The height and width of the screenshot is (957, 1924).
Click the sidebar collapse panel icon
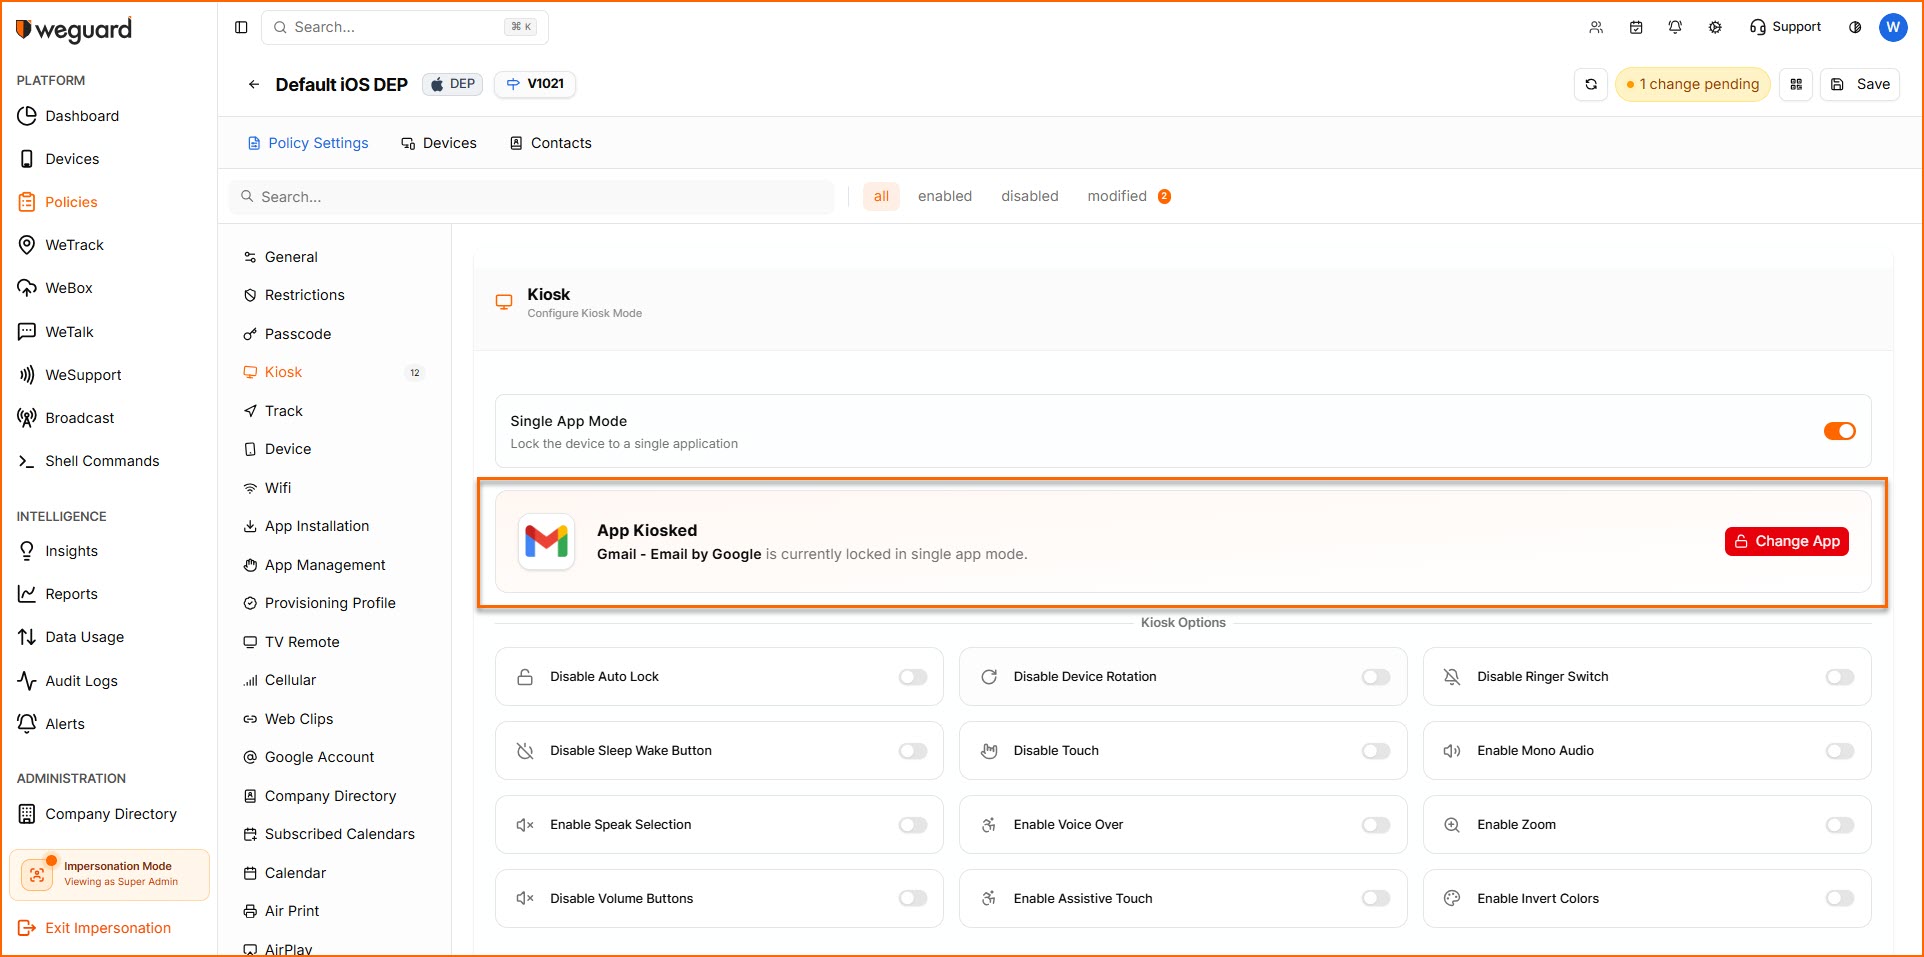coord(241,27)
